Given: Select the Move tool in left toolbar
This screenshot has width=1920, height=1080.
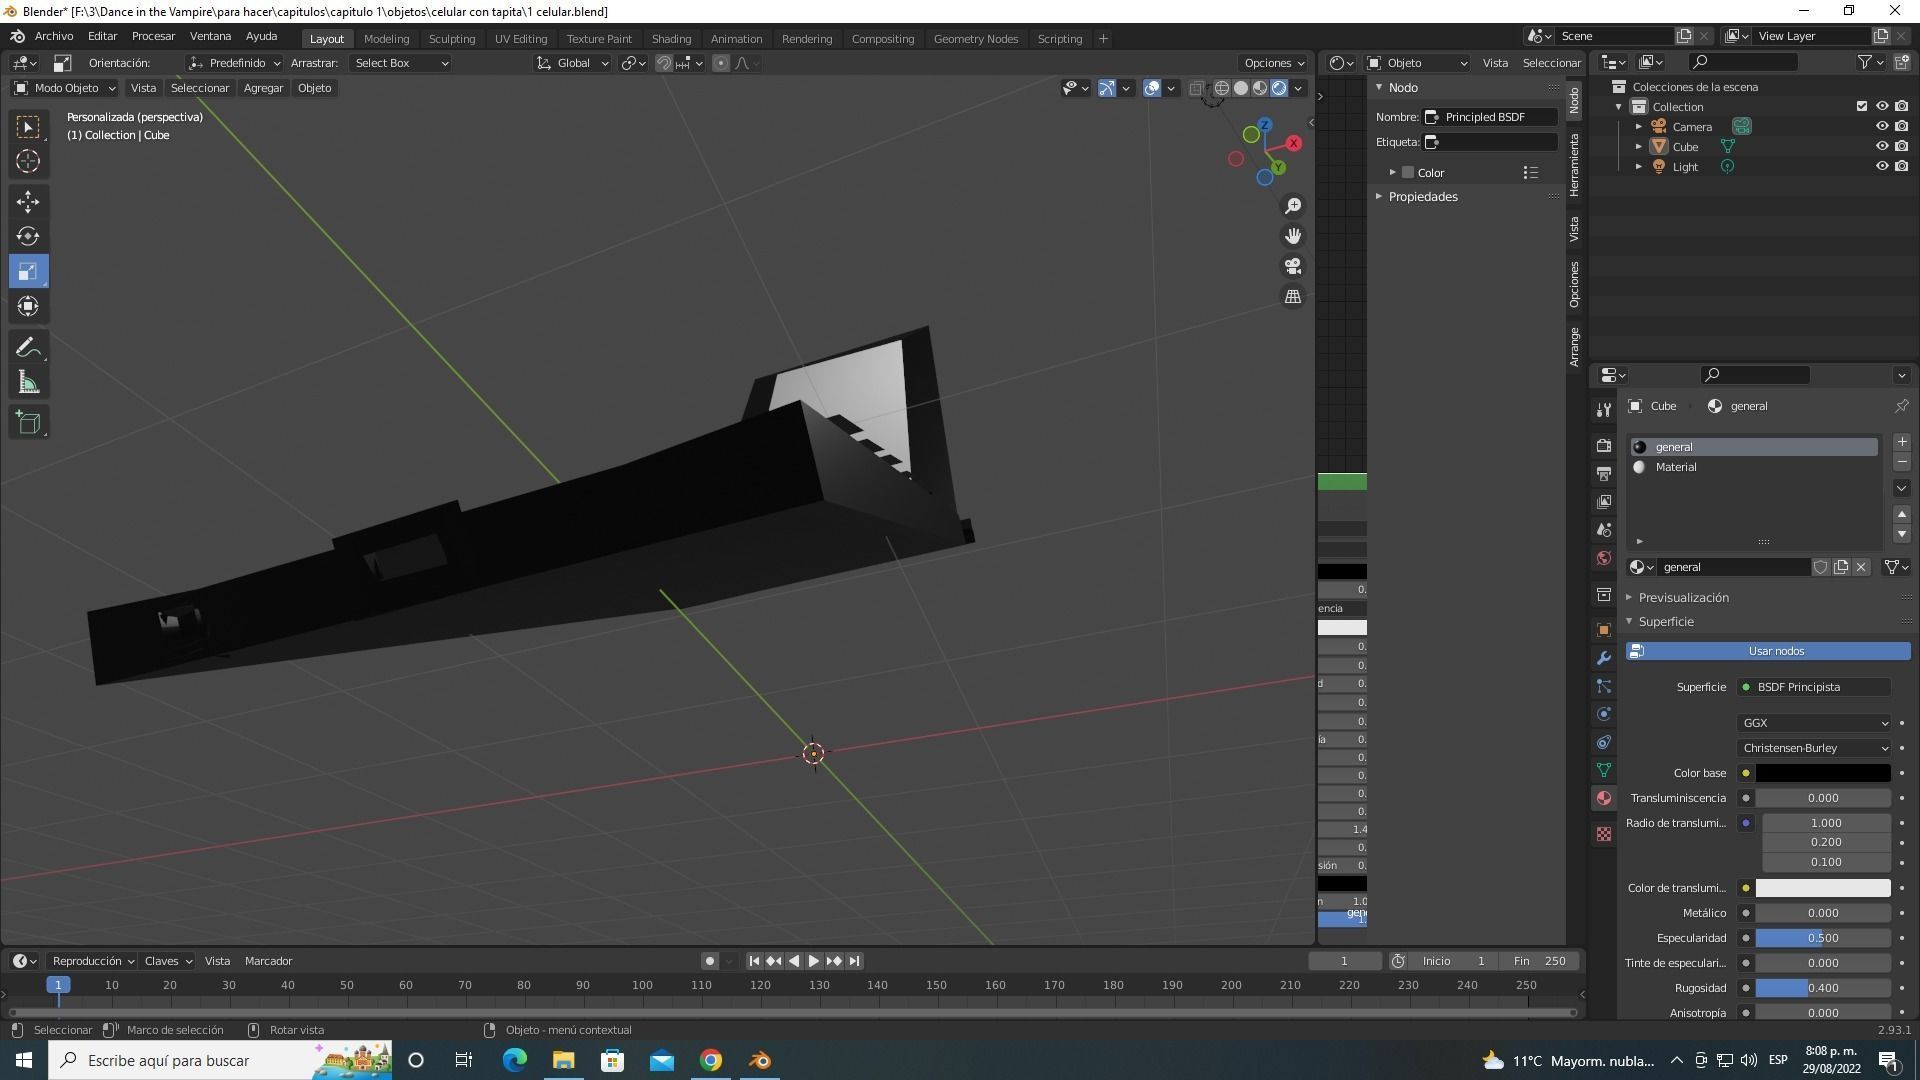Looking at the screenshot, I should click(28, 202).
